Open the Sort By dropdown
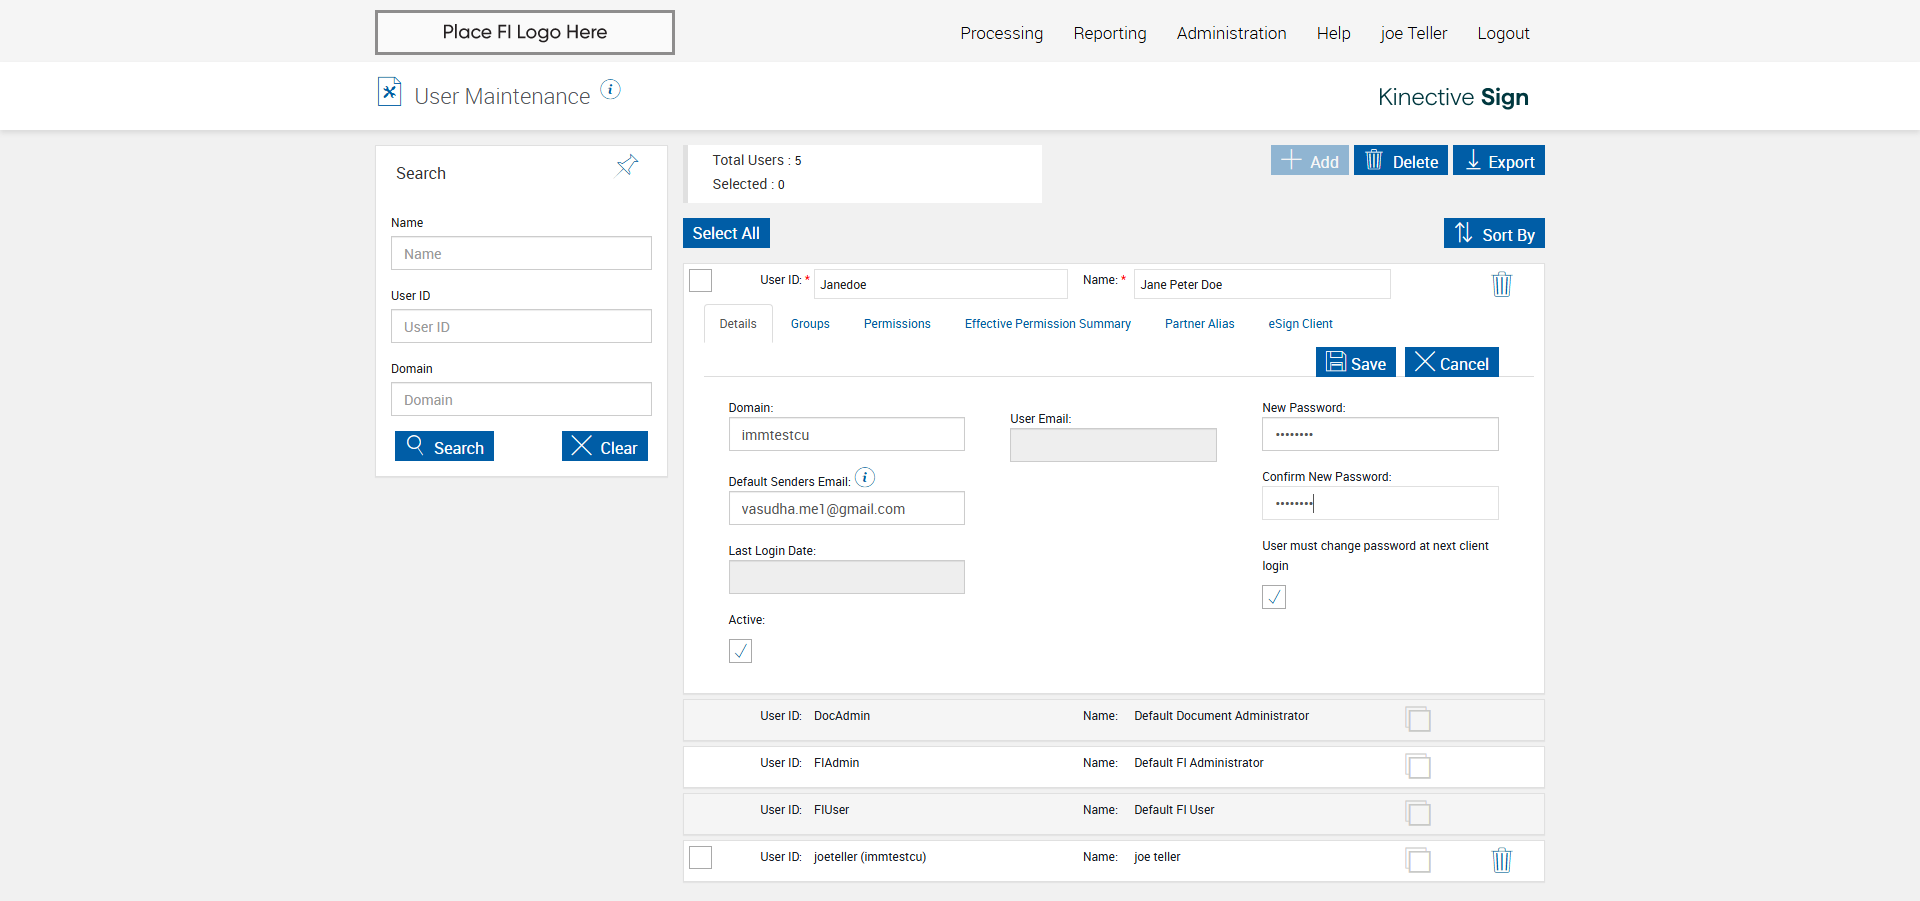The width and height of the screenshot is (1920, 901). [x=1494, y=234]
